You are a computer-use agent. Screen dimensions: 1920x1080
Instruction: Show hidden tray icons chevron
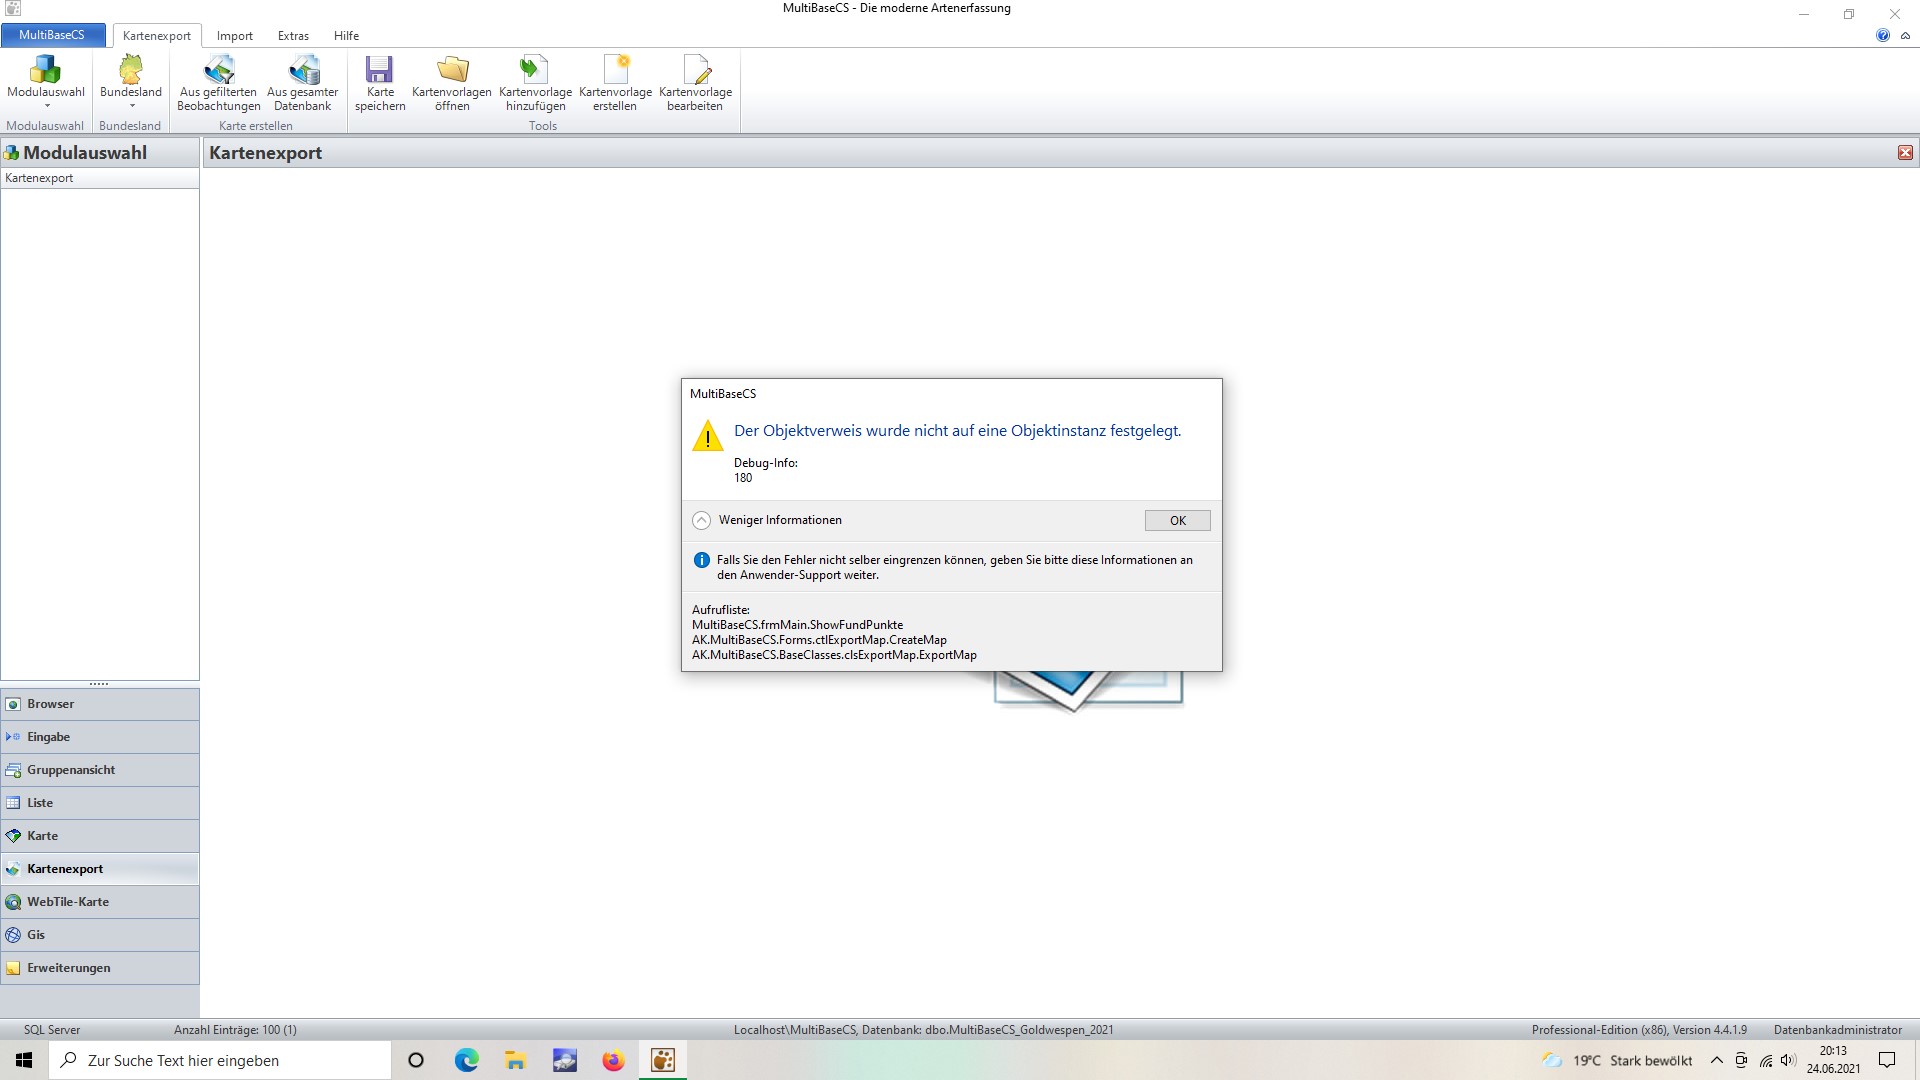tap(1717, 1060)
